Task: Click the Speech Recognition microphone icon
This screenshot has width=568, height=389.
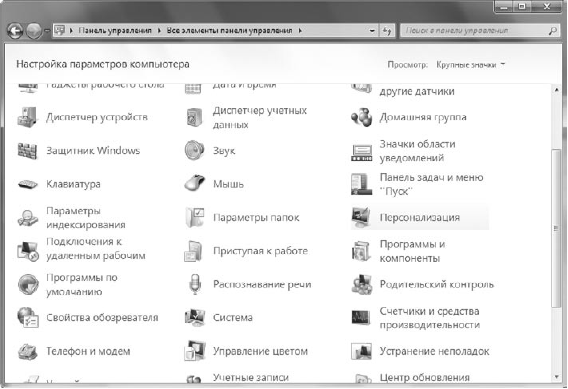Action: point(195,284)
